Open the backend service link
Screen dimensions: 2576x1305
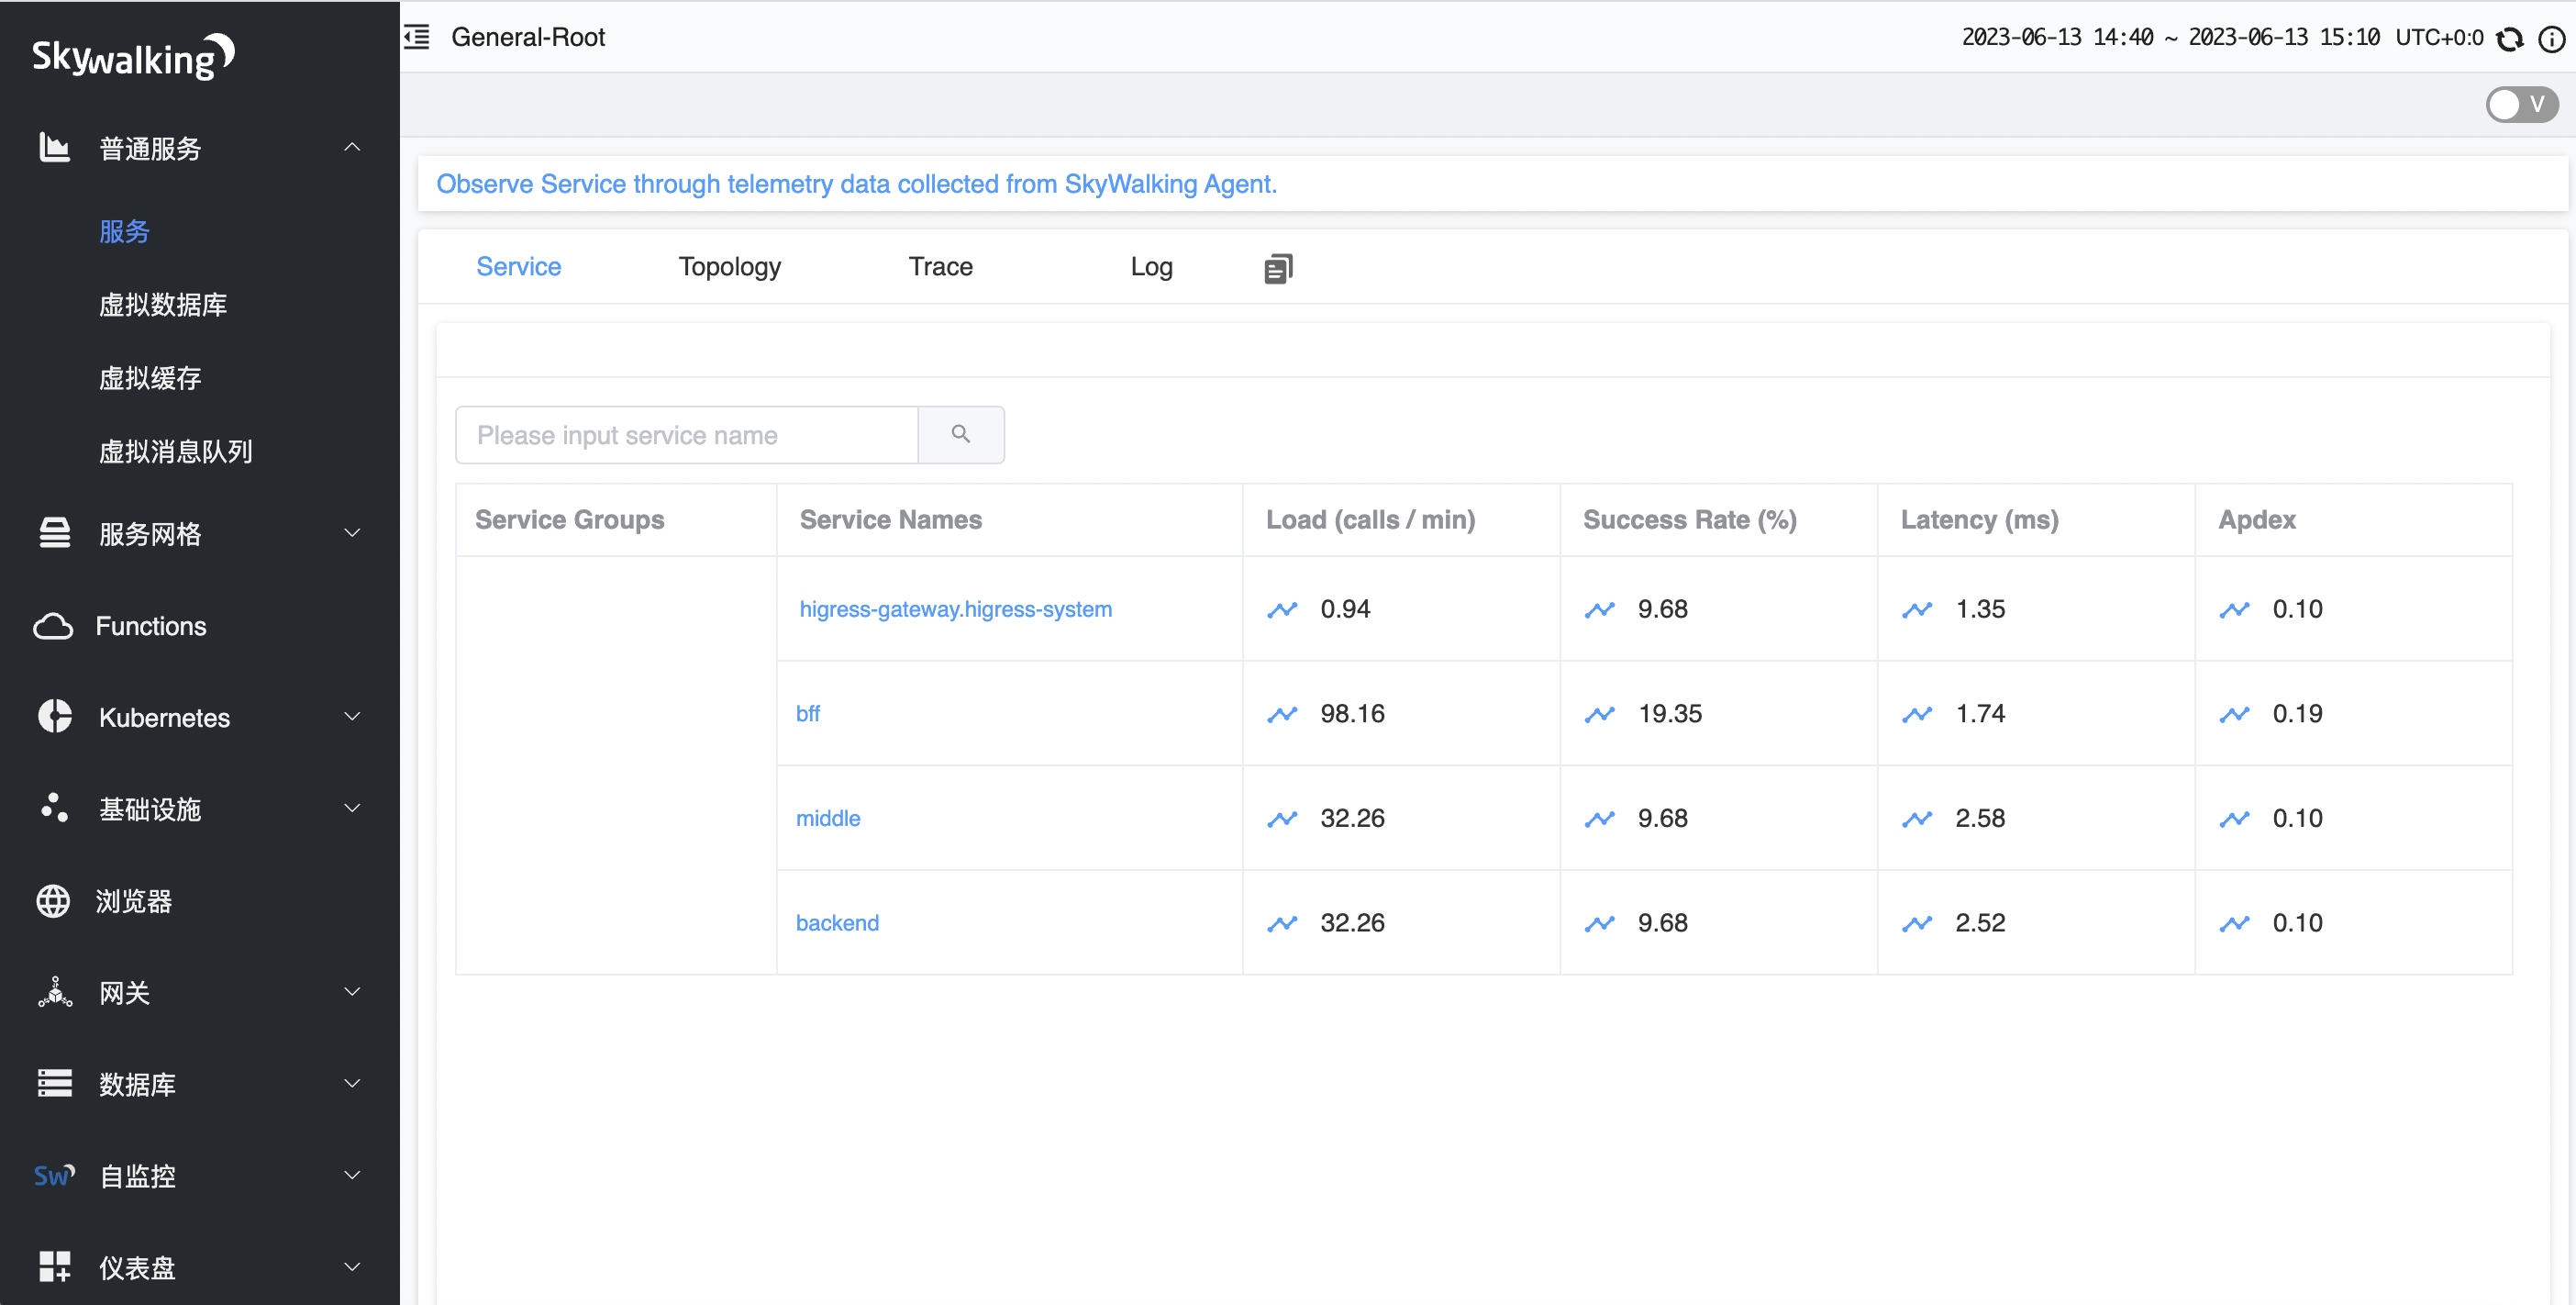tap(837, 923)
